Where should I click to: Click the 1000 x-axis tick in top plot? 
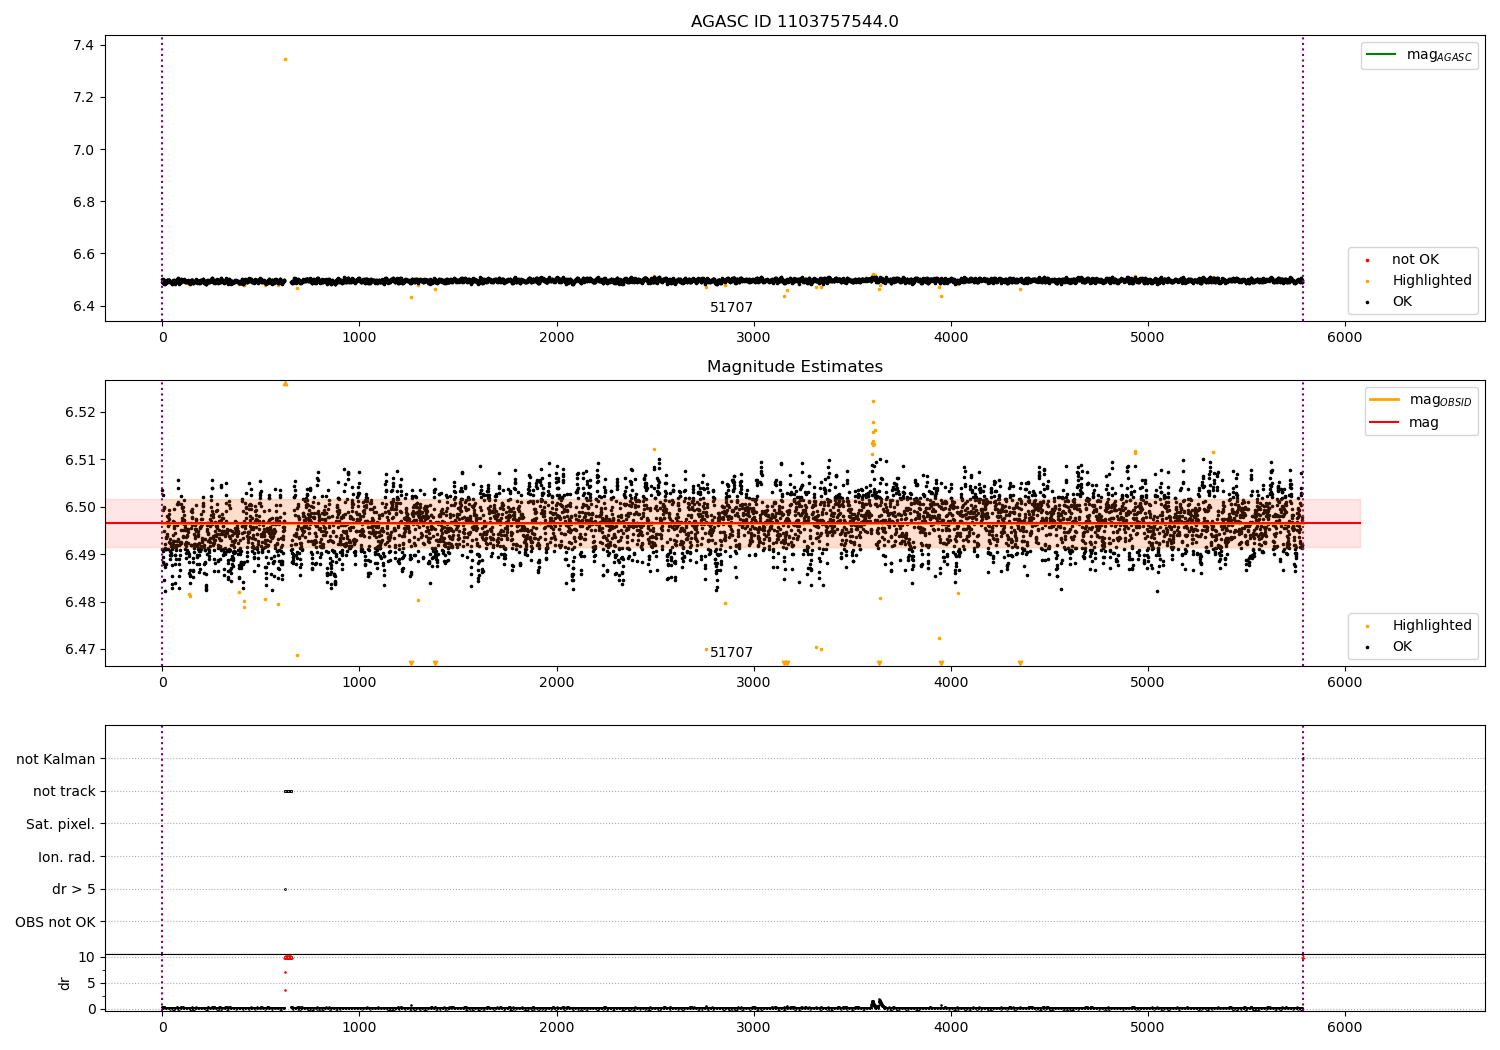tap(359, 337)
